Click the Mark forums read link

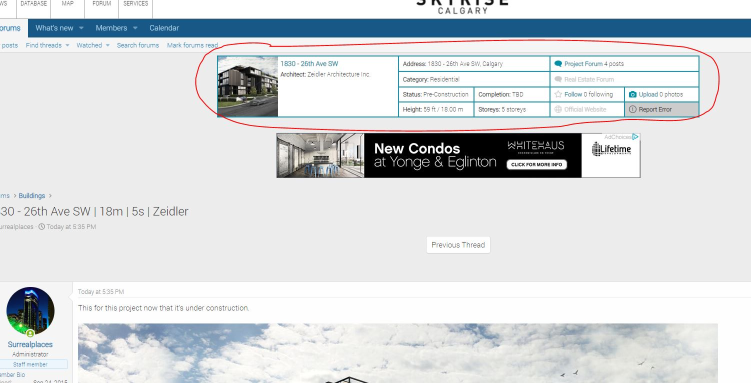point(192,45)
